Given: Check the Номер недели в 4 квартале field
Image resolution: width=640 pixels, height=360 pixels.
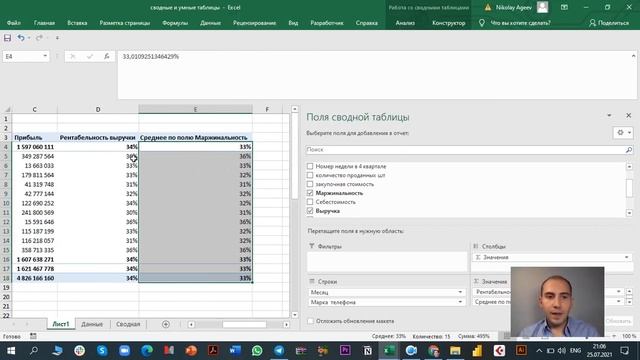Looking at the screenshot, I should [310, 166].
